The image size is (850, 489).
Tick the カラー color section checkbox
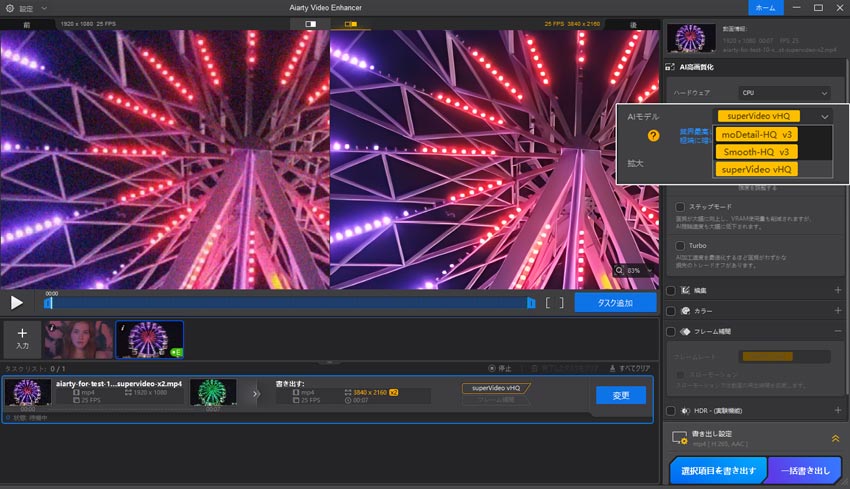click(x=671, y=311)
